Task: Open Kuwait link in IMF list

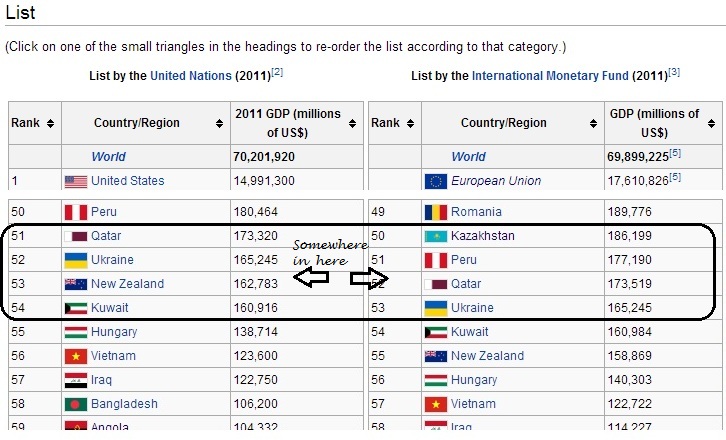Action: click(x=469, y=332)
